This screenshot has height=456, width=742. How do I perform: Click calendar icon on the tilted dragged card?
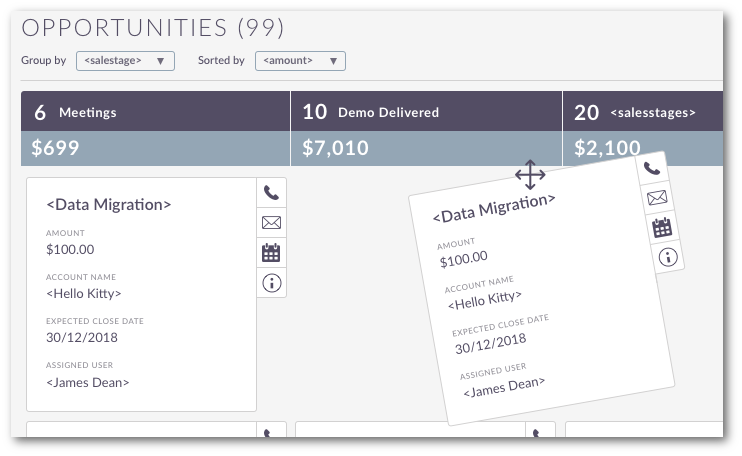point(662,228)
